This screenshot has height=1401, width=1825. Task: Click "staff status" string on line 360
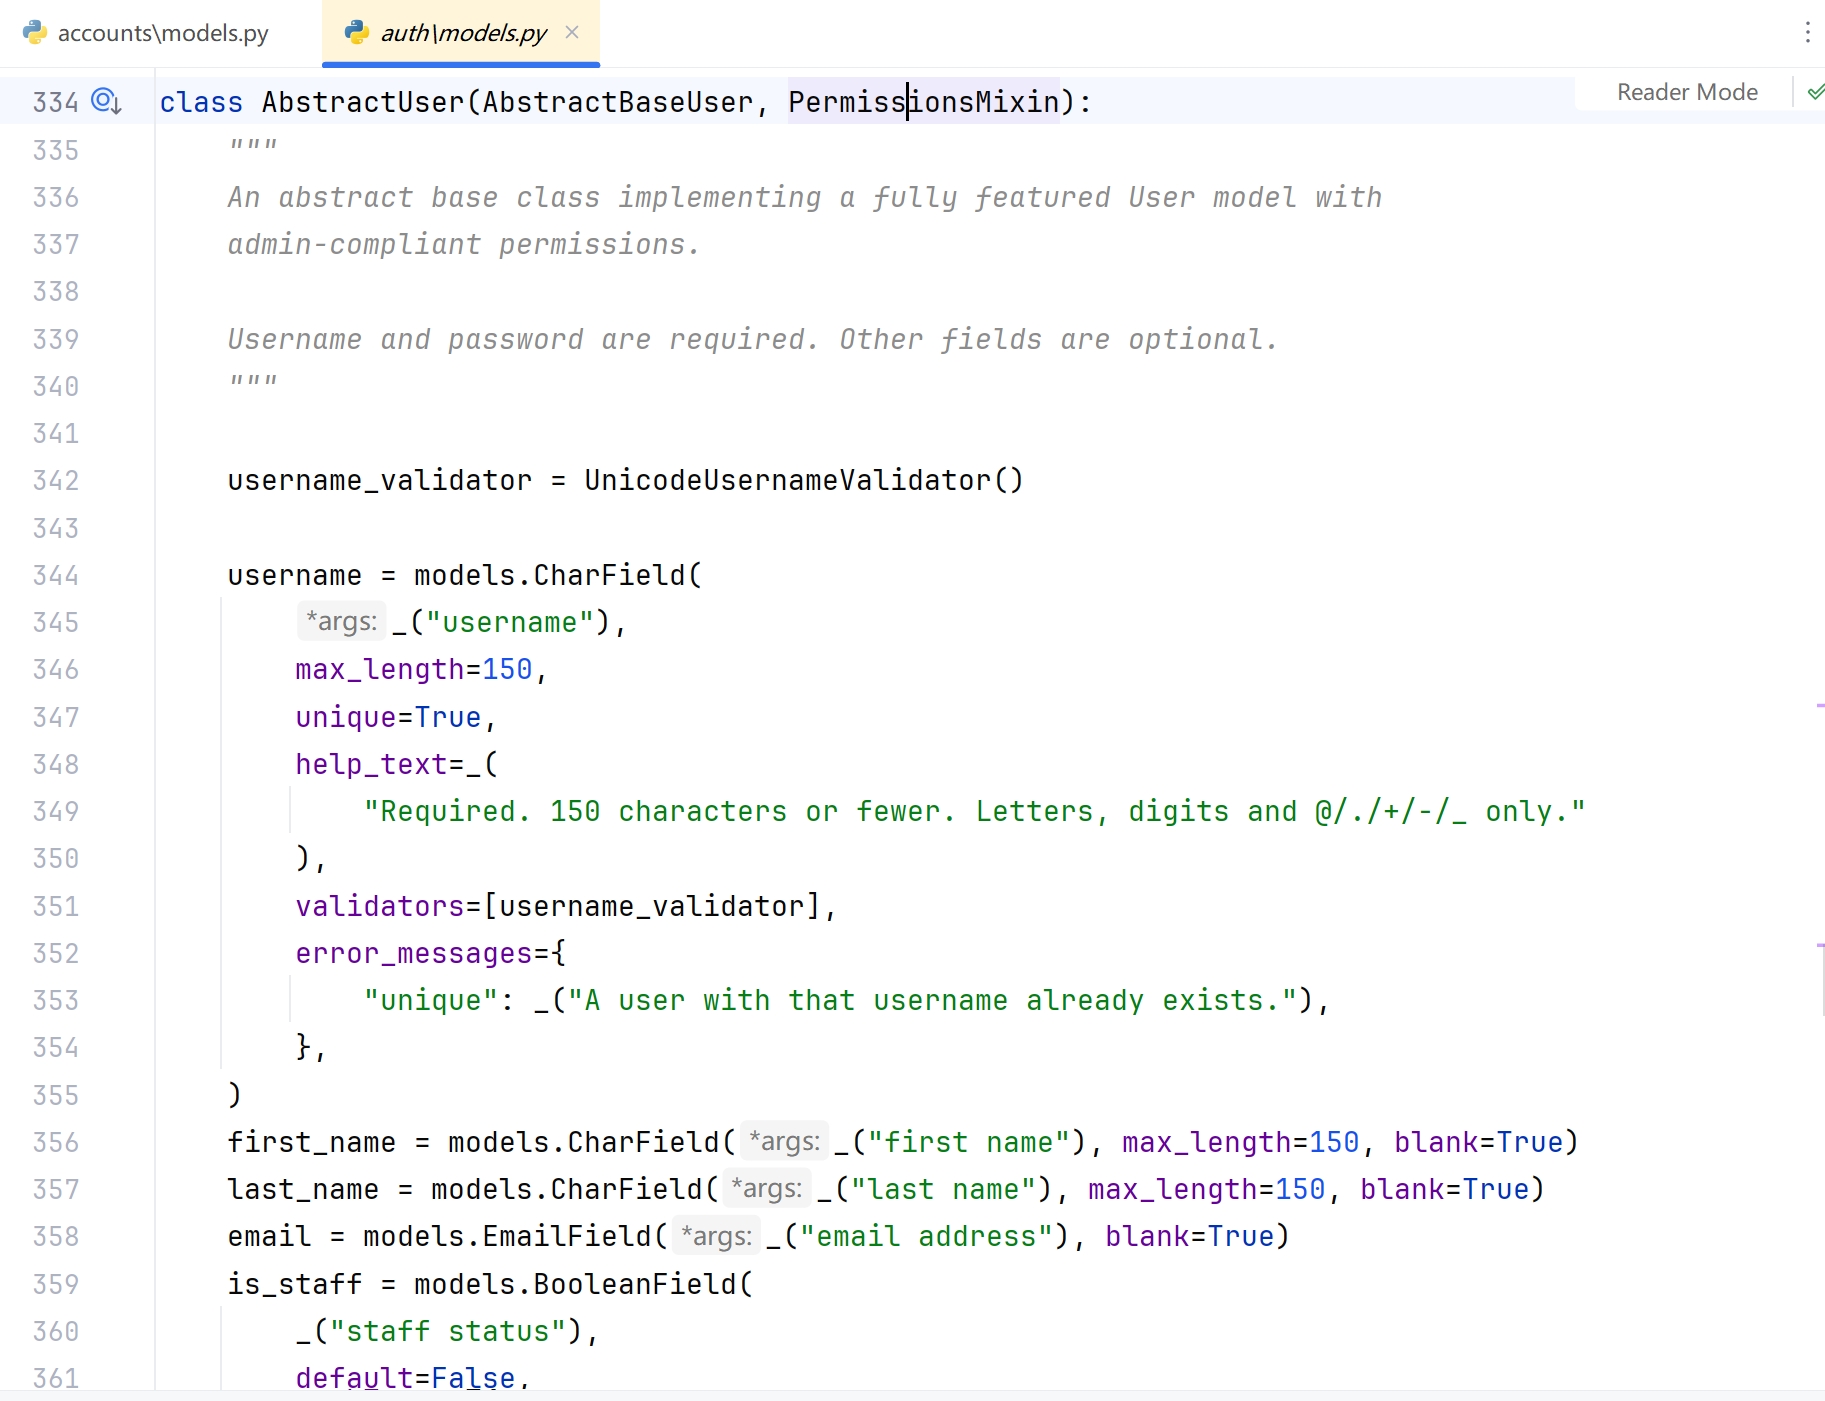[448, 1331]
